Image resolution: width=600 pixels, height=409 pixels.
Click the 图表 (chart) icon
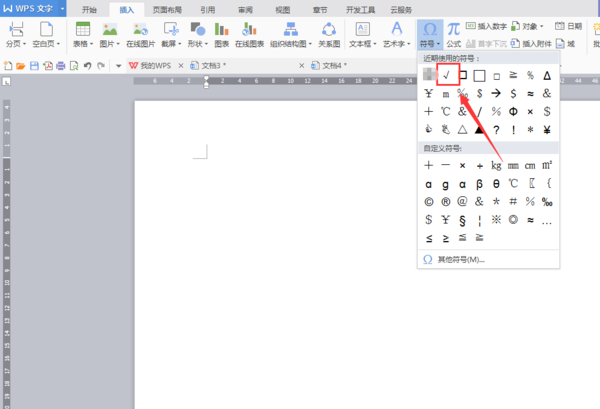[x=221, y=34]
